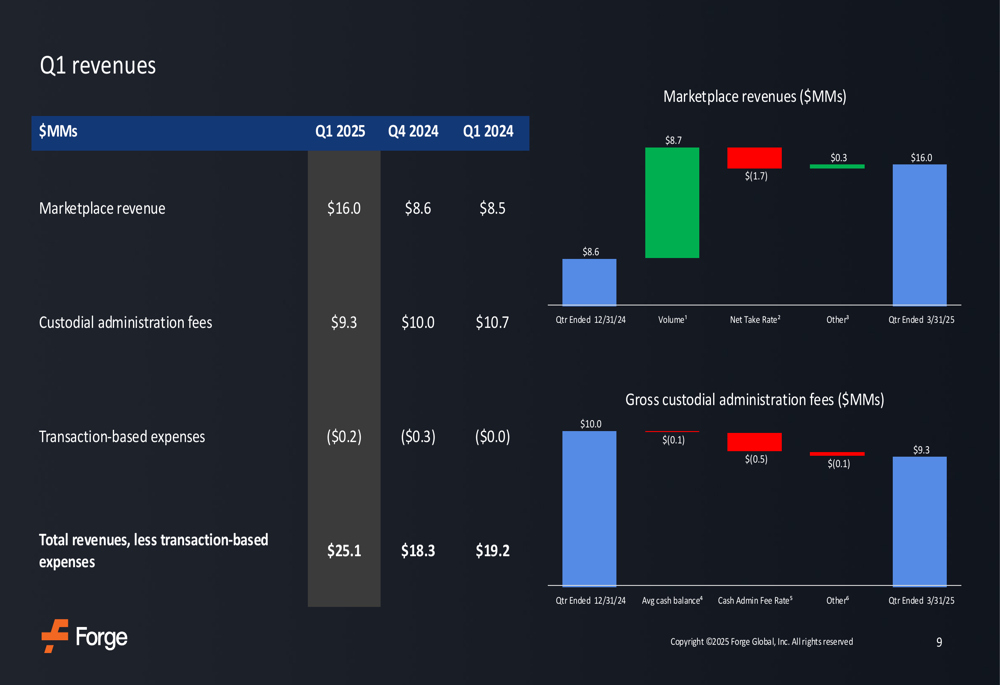1000x685 pixels.
Task: Click the '$25.1' total cell
Action: click(x=344, y=551)
